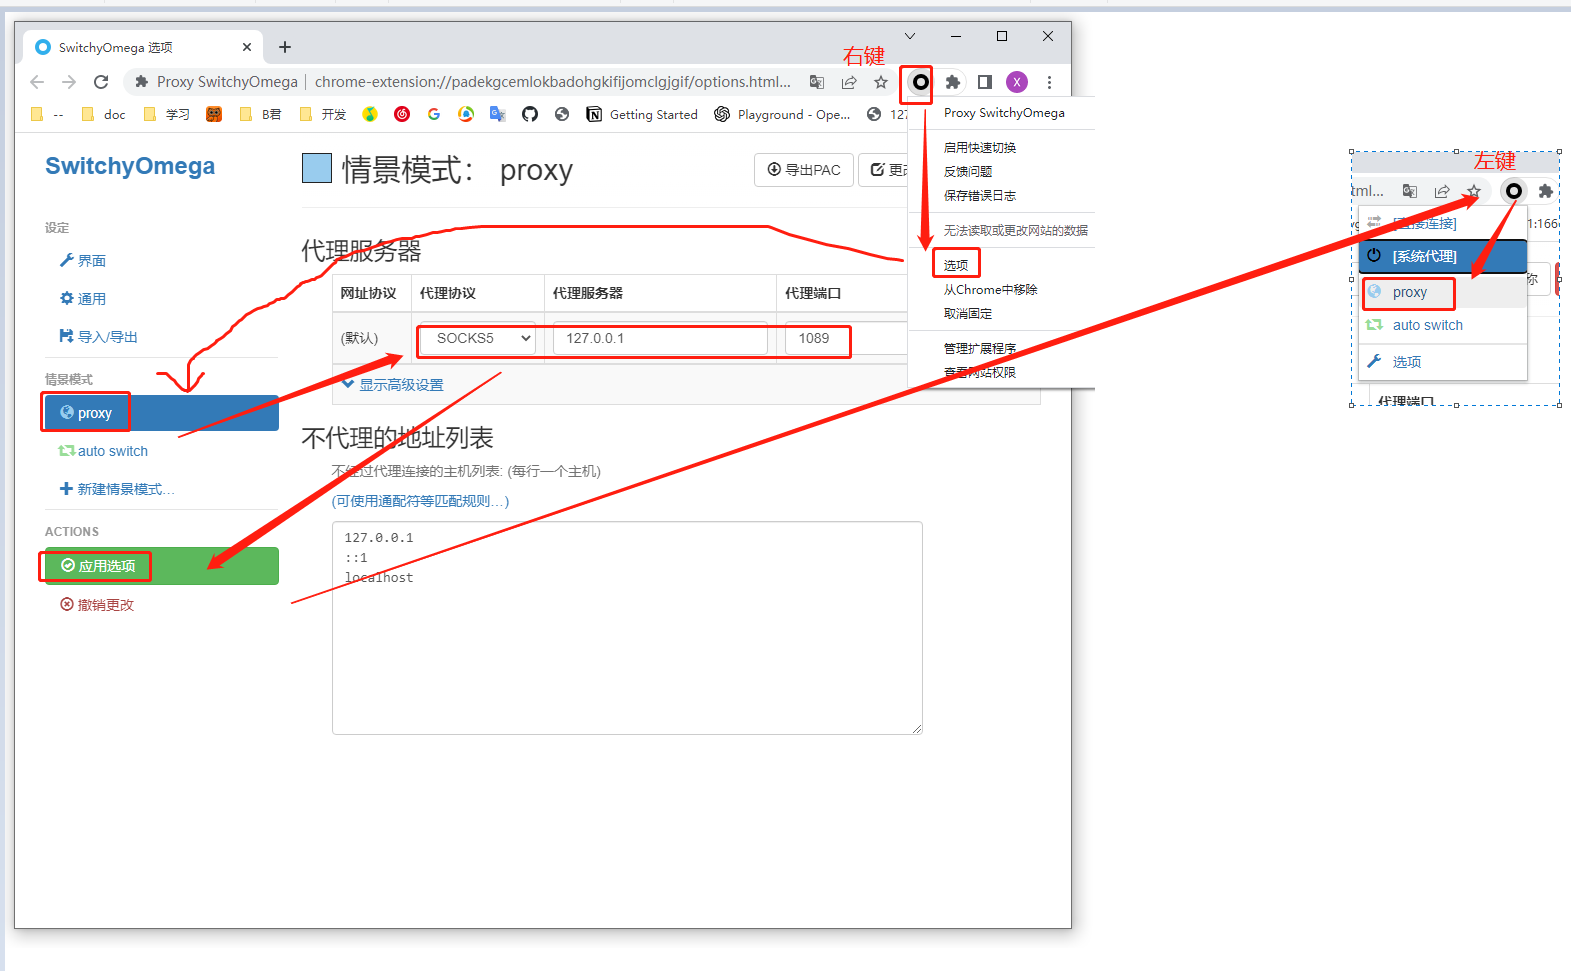Open the Translate page icon in address bar
The height and width of the screenshot is (971, 1571).
(817, 82)
